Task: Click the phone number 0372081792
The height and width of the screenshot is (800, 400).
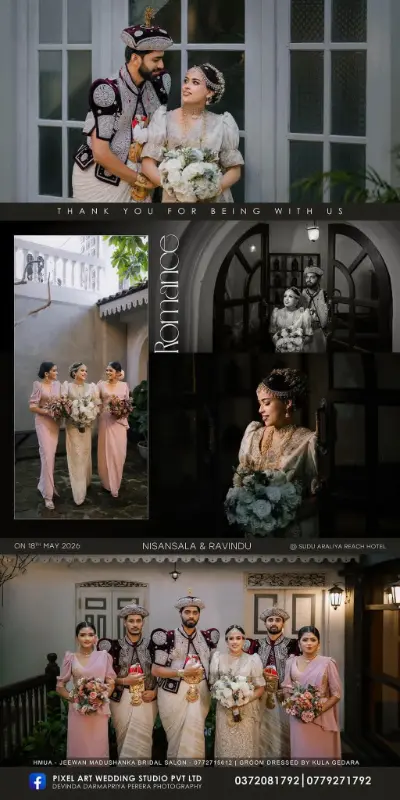Action: pyautogui.click(x=267, y=781)
